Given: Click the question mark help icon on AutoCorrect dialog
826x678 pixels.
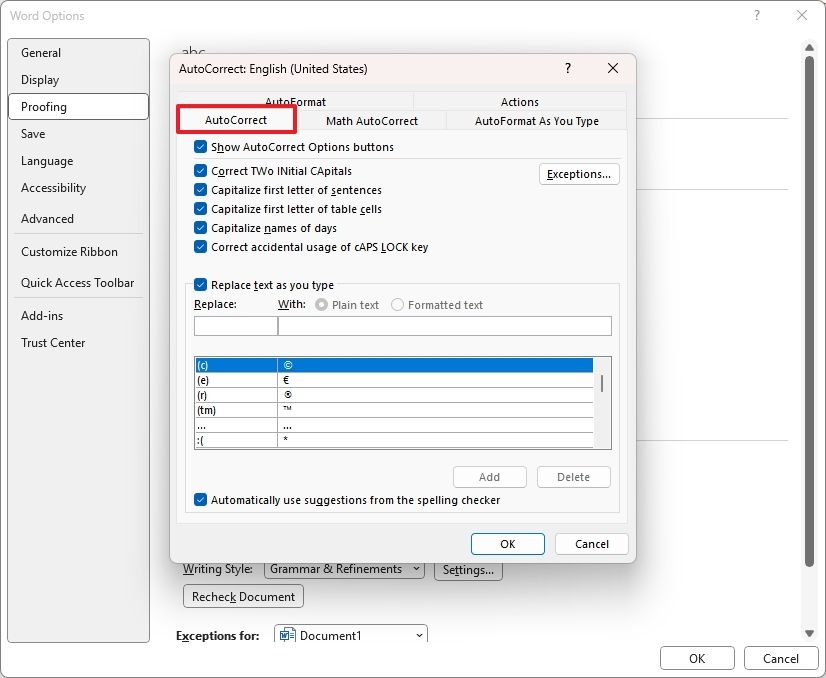Looking at the screenshot, I should pyautogui.click(x=567, y=68).
